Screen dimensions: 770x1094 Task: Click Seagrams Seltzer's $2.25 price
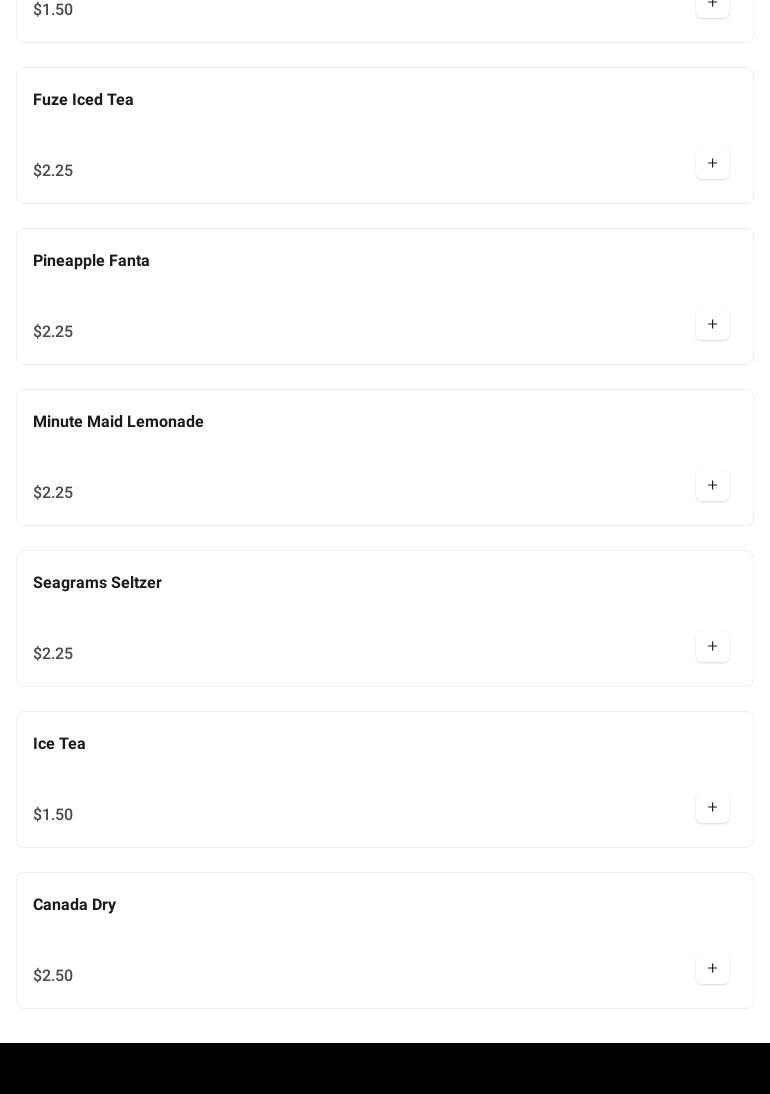tap(53, 654)
